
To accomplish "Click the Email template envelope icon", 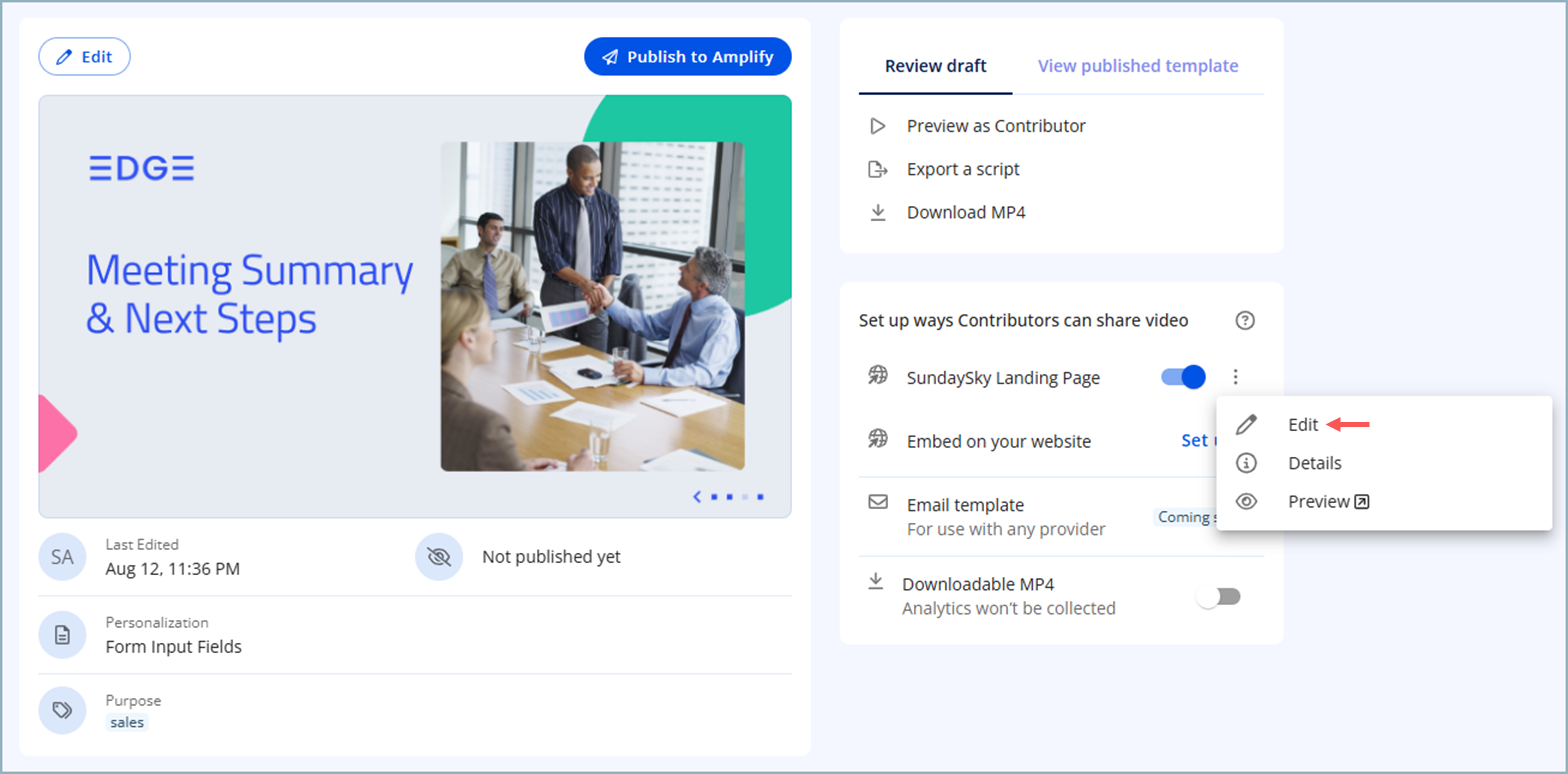I will [x=877, y=502].
